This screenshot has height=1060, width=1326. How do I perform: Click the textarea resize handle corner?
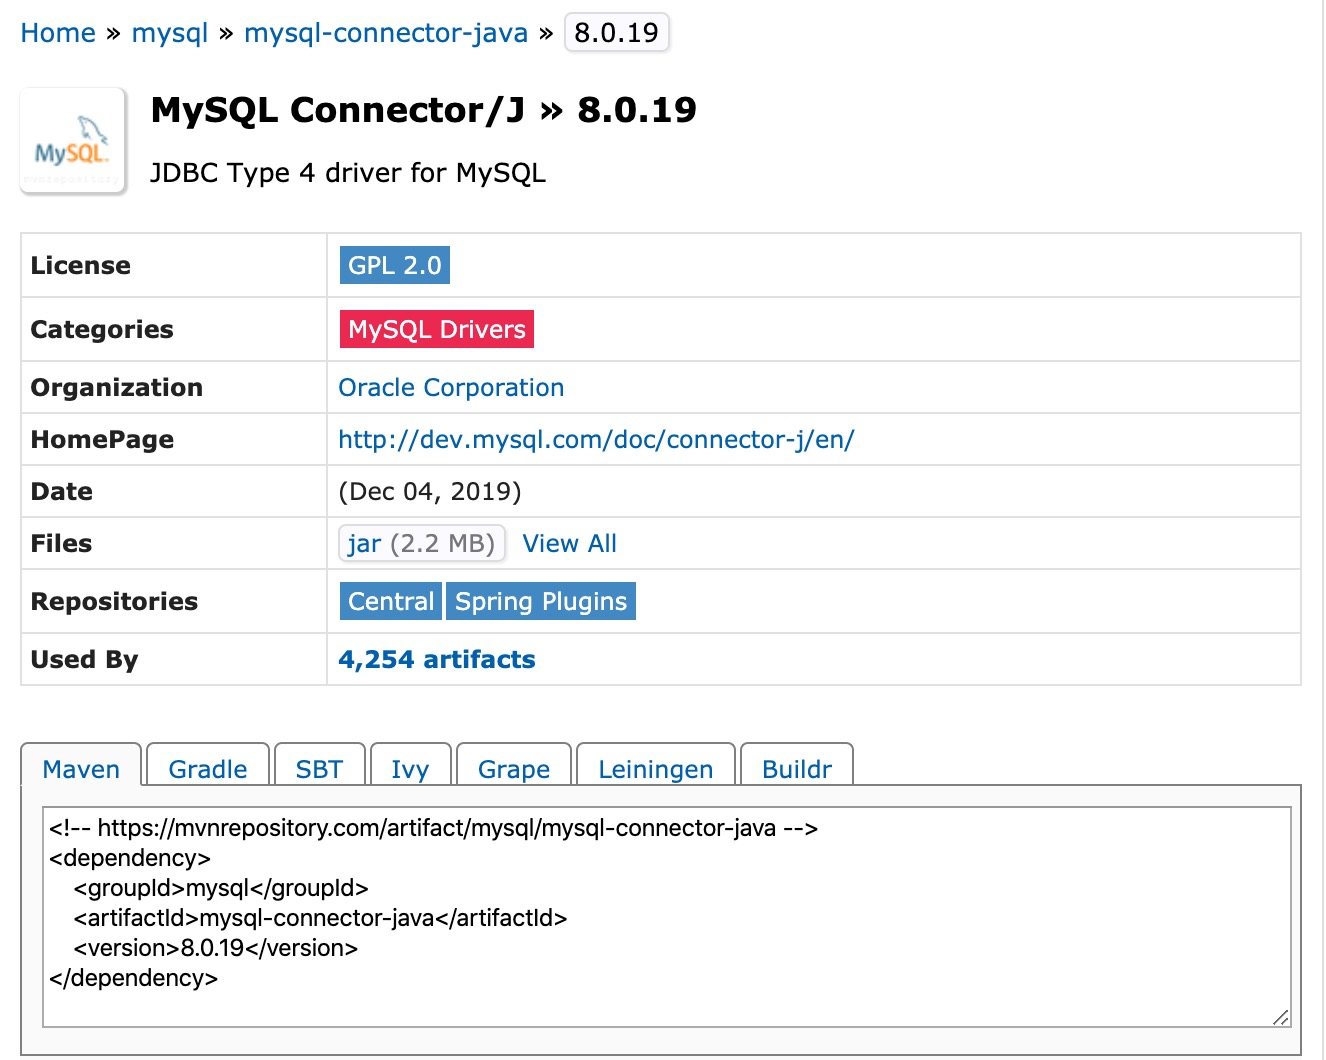tap(1281, 1017)
